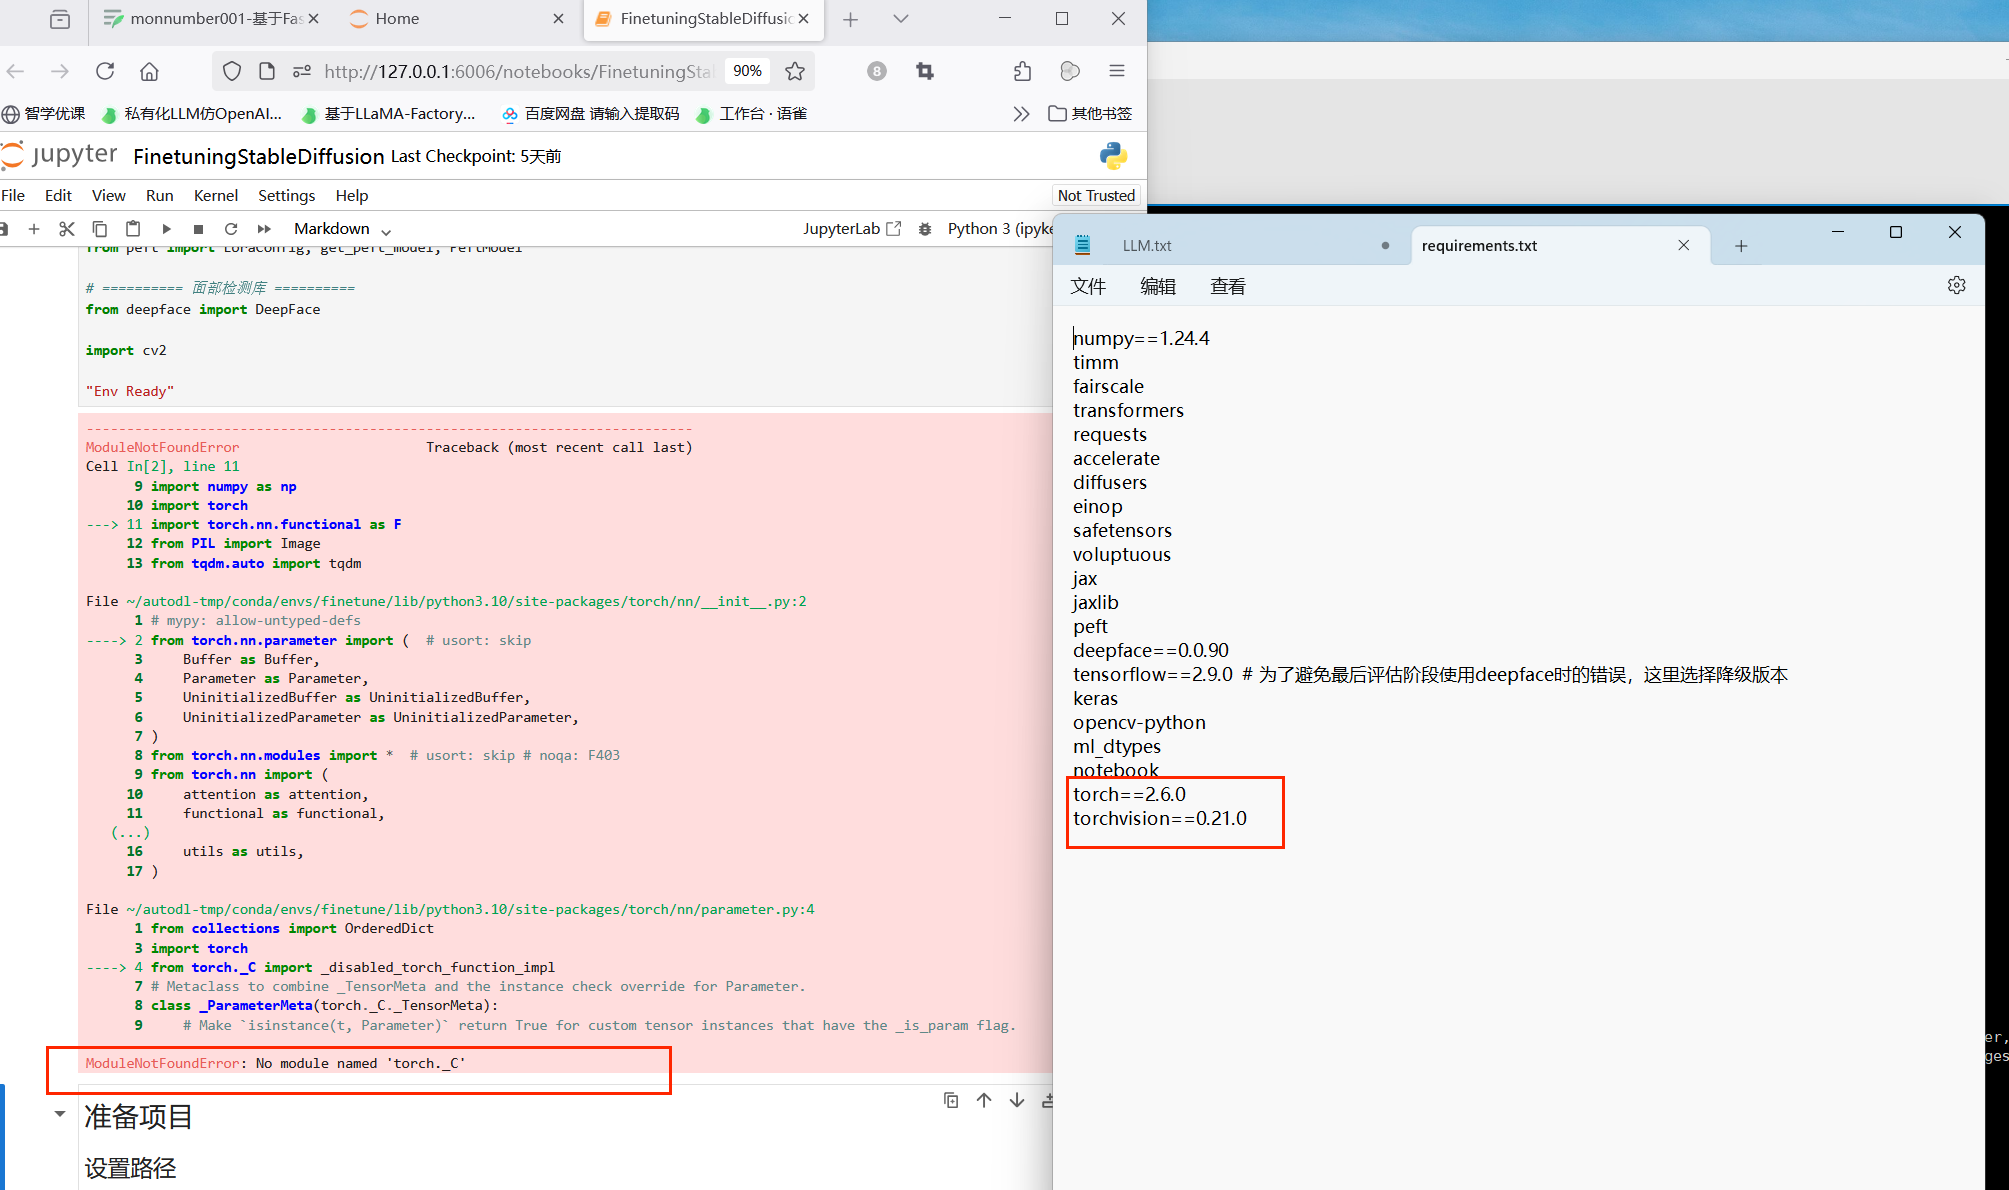Open the 编辑 menu in Notepad
The width and height of the screenshot is (2009, 1190).
click(x=1157, y=287)
